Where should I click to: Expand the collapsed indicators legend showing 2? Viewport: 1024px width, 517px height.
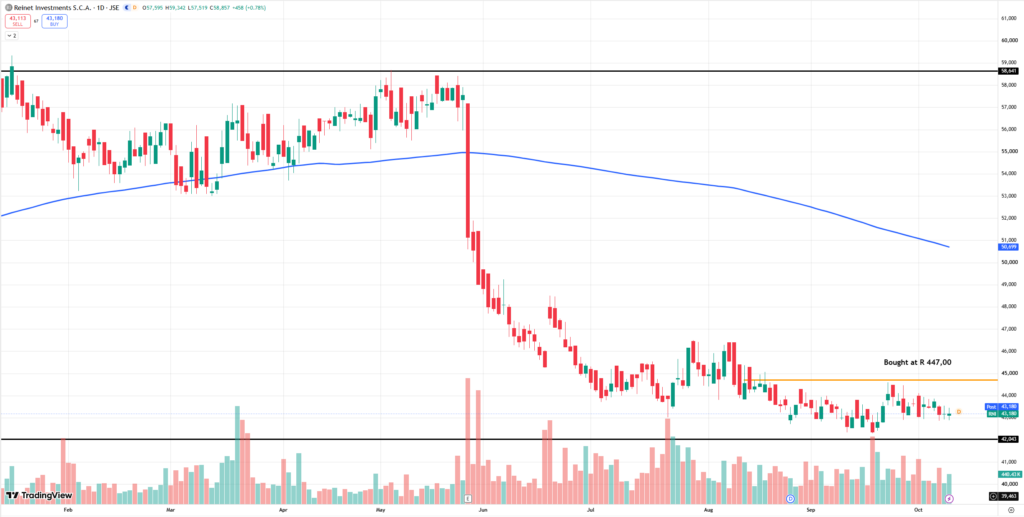(x=12, y=35)
